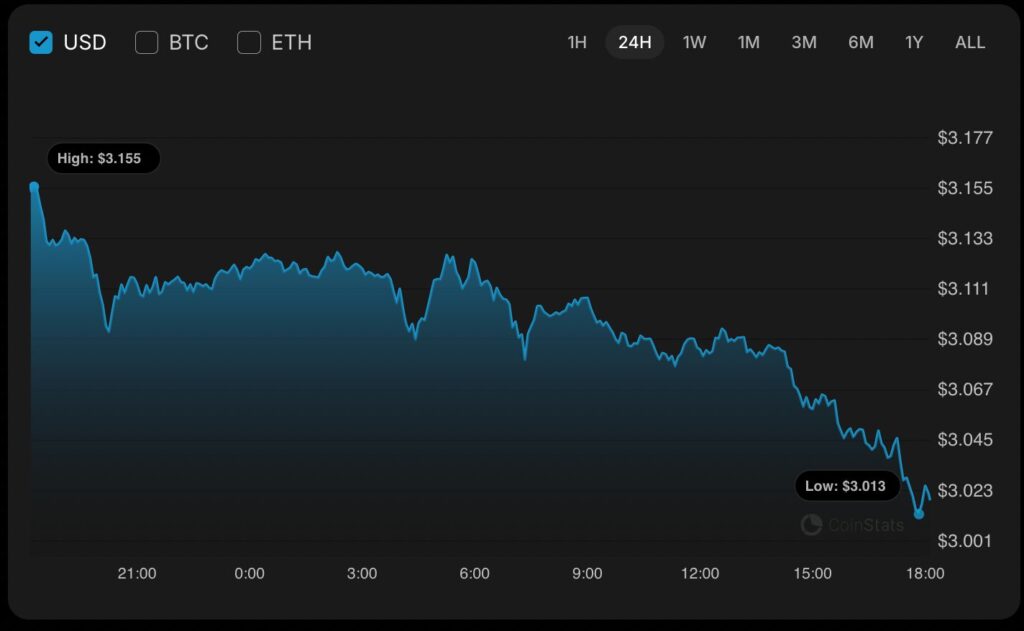This screenshot has height=631, width=1024.
Task: Click the High $3.155 tooltip label
Action: click(x=104, y=158)
